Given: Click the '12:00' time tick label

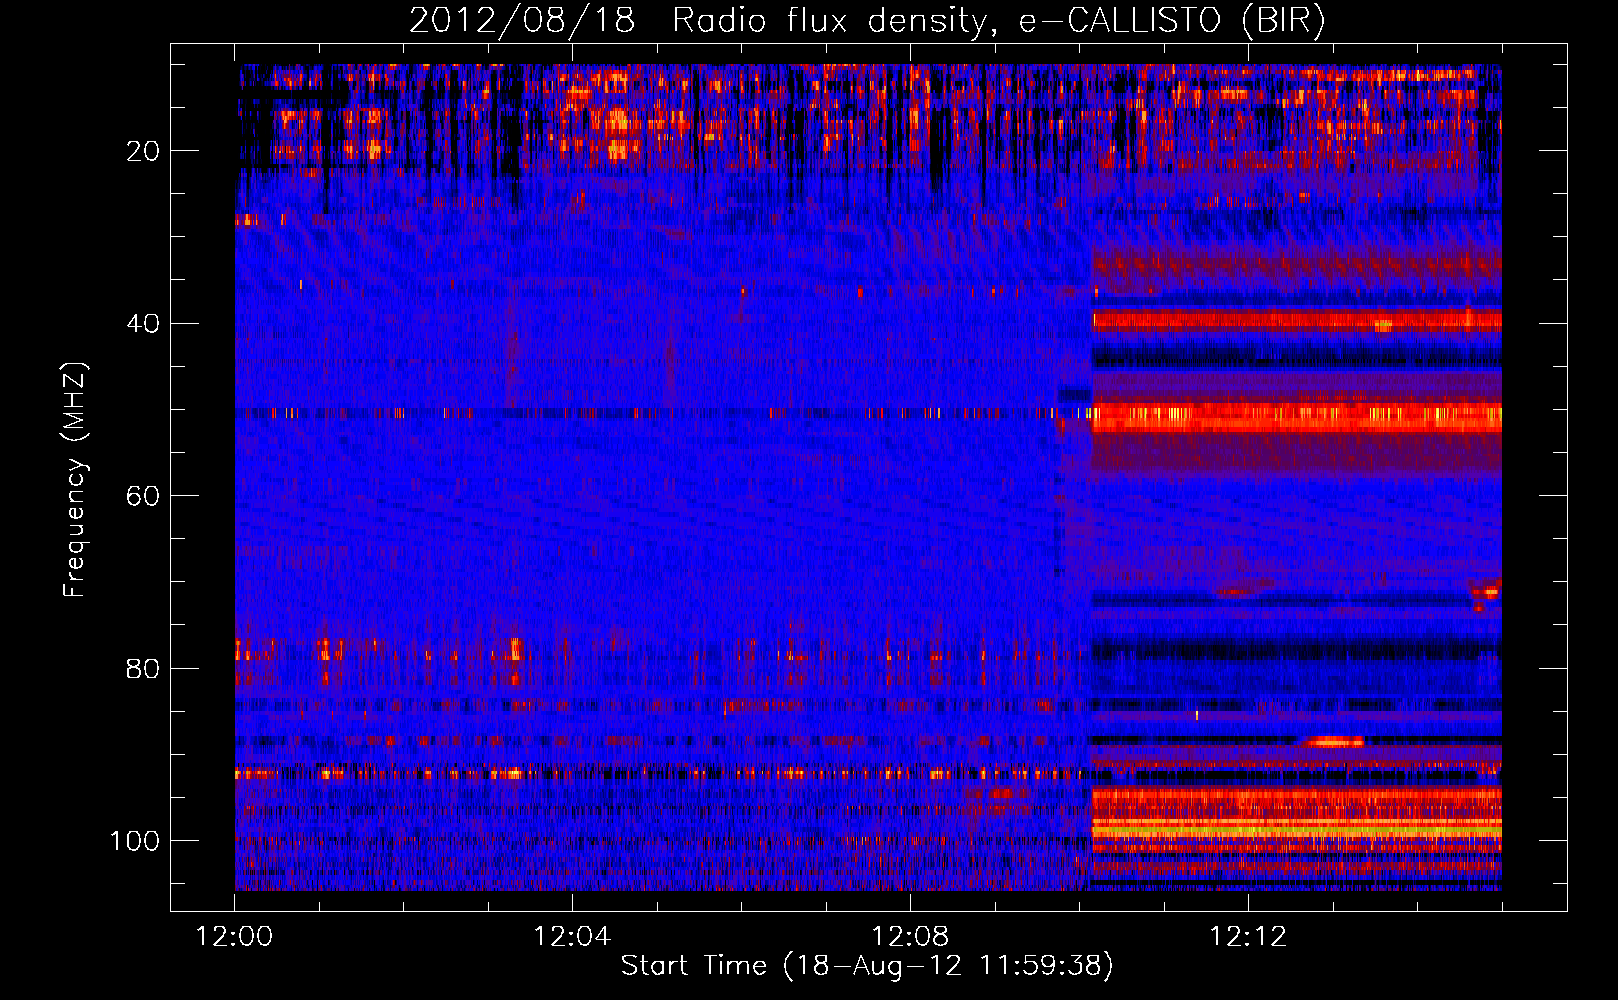Looking at the screenshot, I should tap(234, 937).
